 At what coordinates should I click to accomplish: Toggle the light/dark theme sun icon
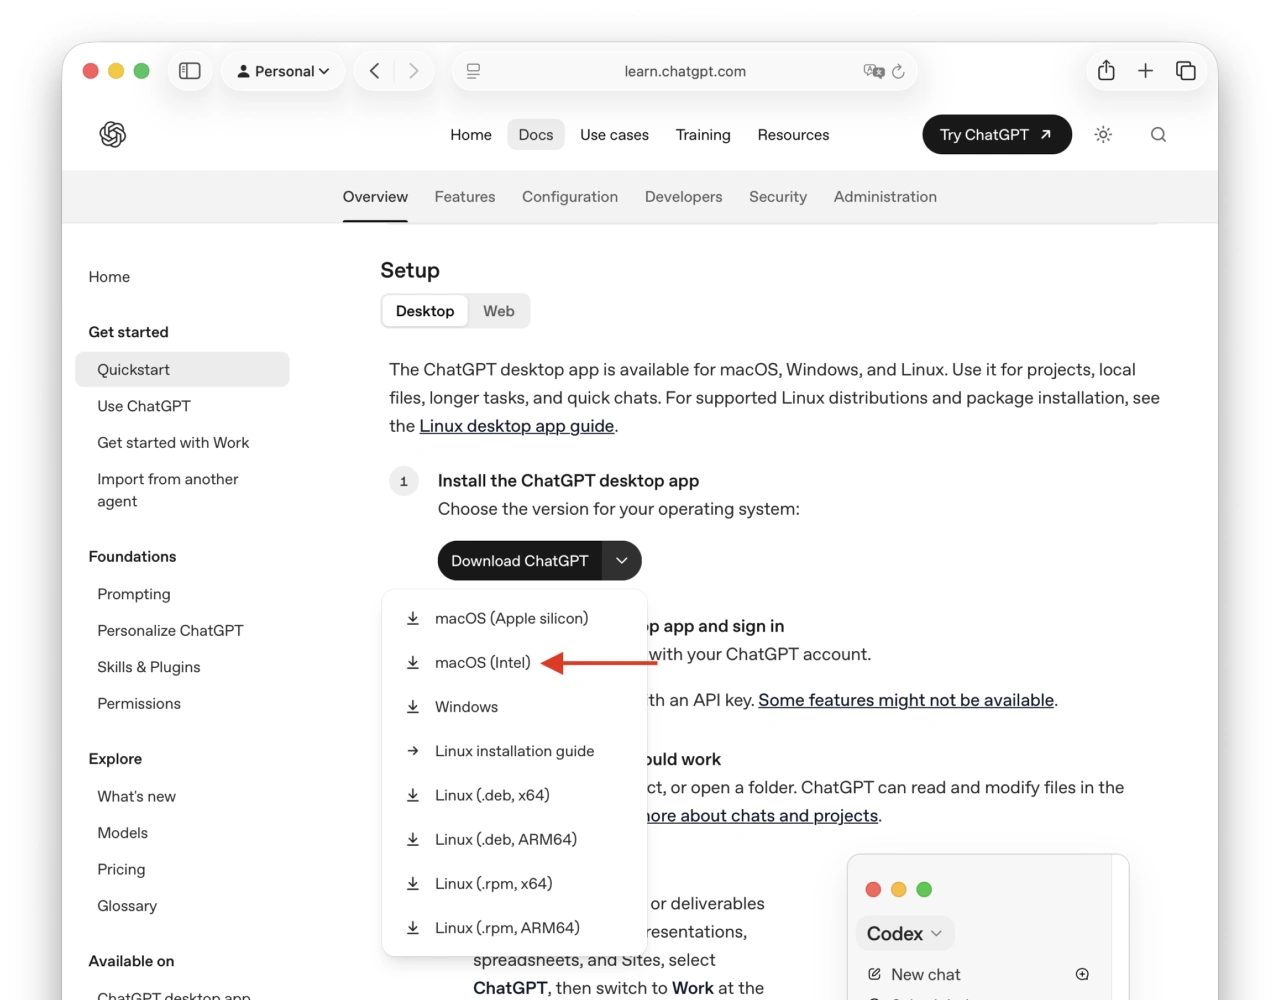[1103, 134]
